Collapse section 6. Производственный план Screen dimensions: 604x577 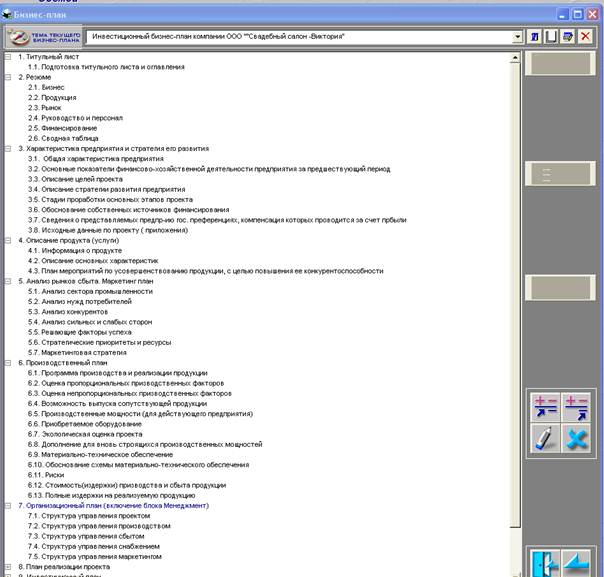8,363
